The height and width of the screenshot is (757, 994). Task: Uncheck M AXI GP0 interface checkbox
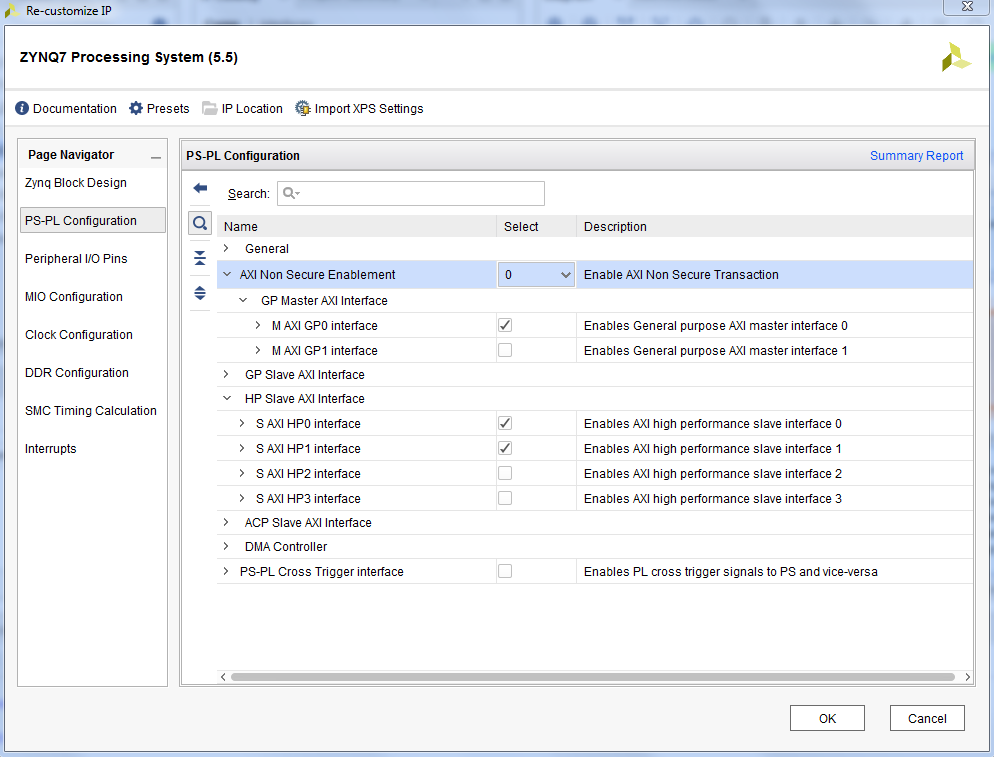505,325
